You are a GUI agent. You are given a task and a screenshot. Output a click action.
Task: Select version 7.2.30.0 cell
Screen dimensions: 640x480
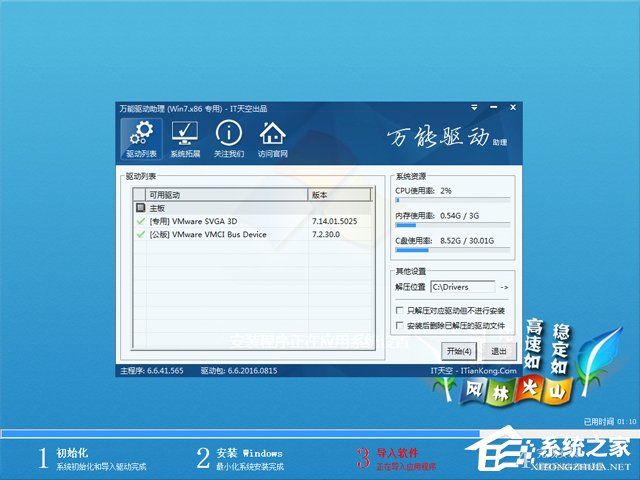click(x=326, y=234)
